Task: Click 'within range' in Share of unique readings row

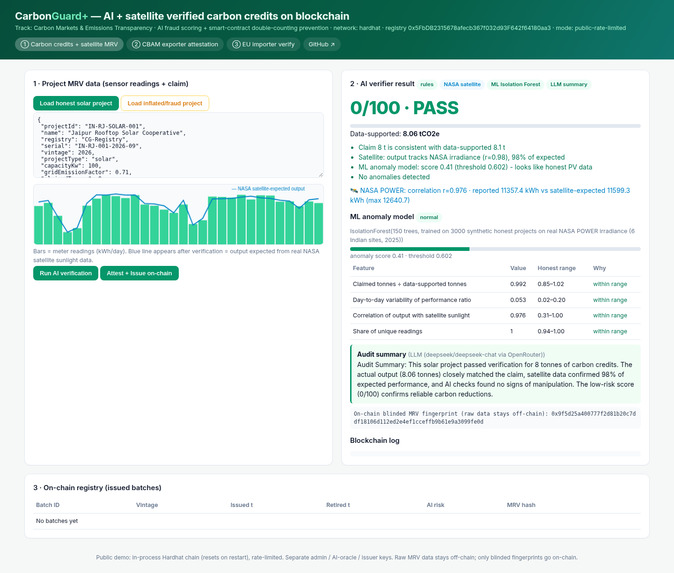Action: (x=610, y=331)
